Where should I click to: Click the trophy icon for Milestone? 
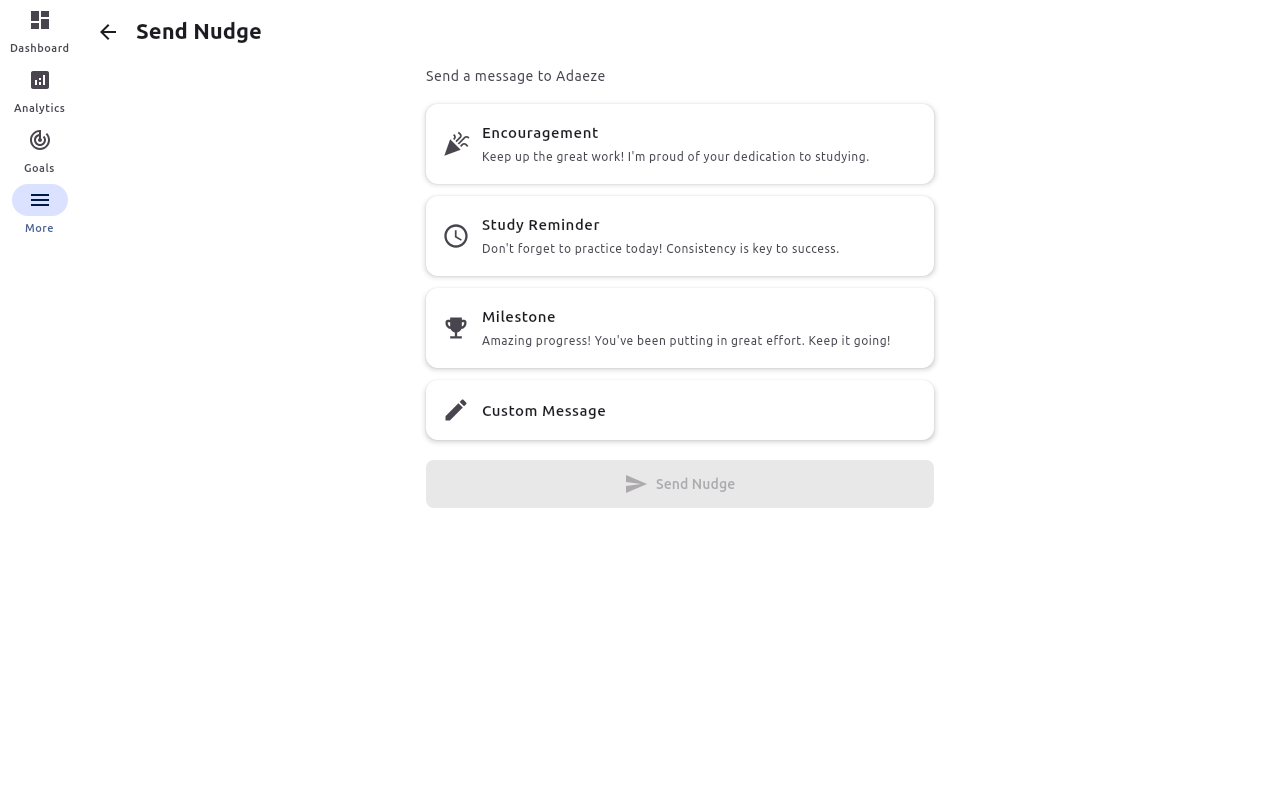pyautogui.click(x=456, y=328)
